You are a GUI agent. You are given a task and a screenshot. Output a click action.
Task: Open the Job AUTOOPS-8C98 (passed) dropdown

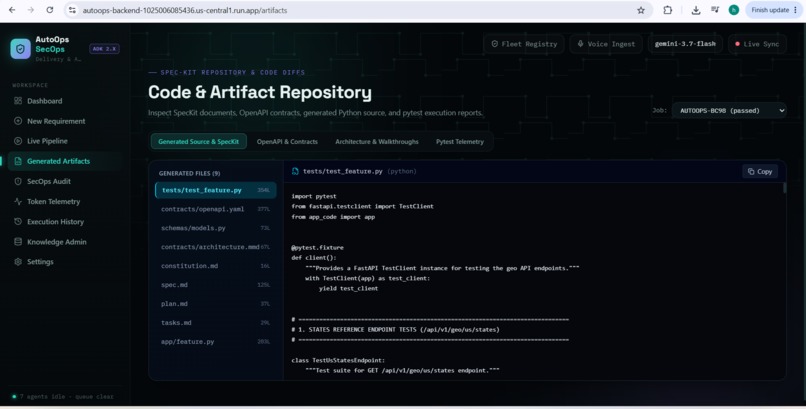(x=729, y=110)
